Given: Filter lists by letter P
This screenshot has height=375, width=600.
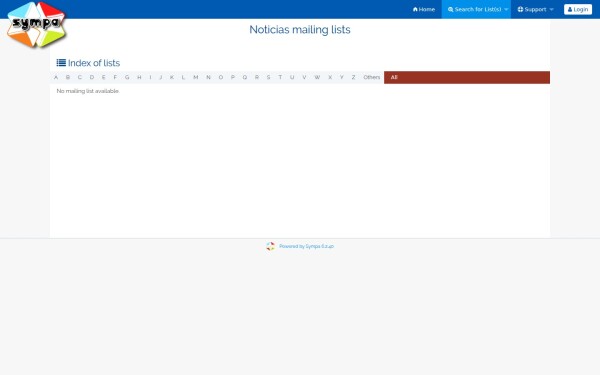Looking at the screenshot, I should tap(233, 77).
